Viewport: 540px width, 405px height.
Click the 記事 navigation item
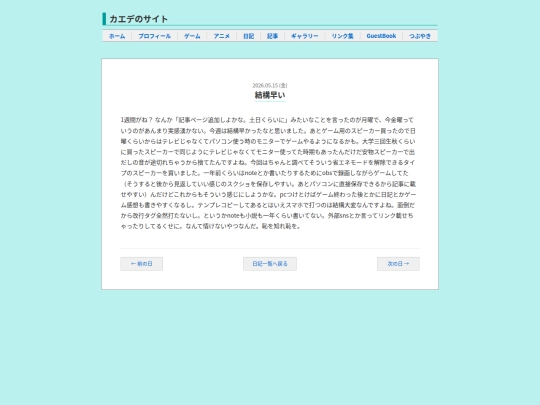(x=272, y=36)
